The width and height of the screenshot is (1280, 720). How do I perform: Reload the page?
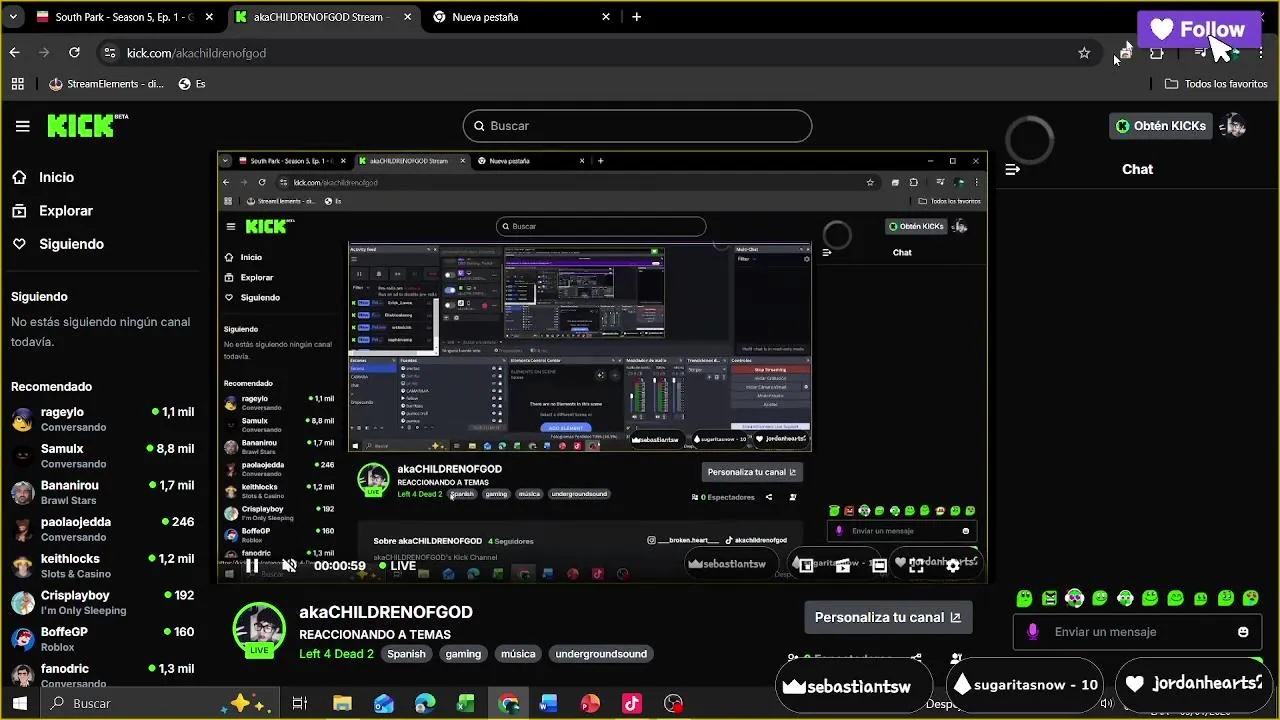(74, 53)
